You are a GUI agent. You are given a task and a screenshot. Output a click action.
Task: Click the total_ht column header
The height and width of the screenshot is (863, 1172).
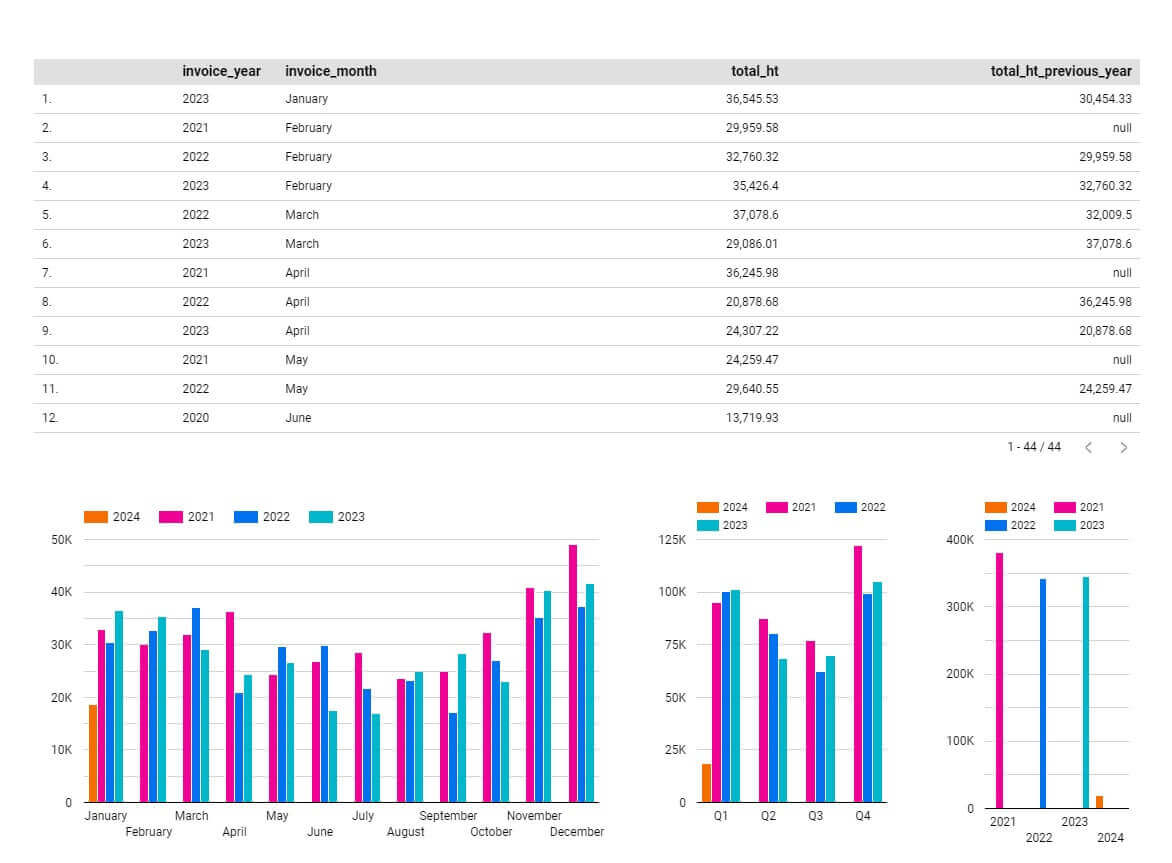[x=754, y=71]
